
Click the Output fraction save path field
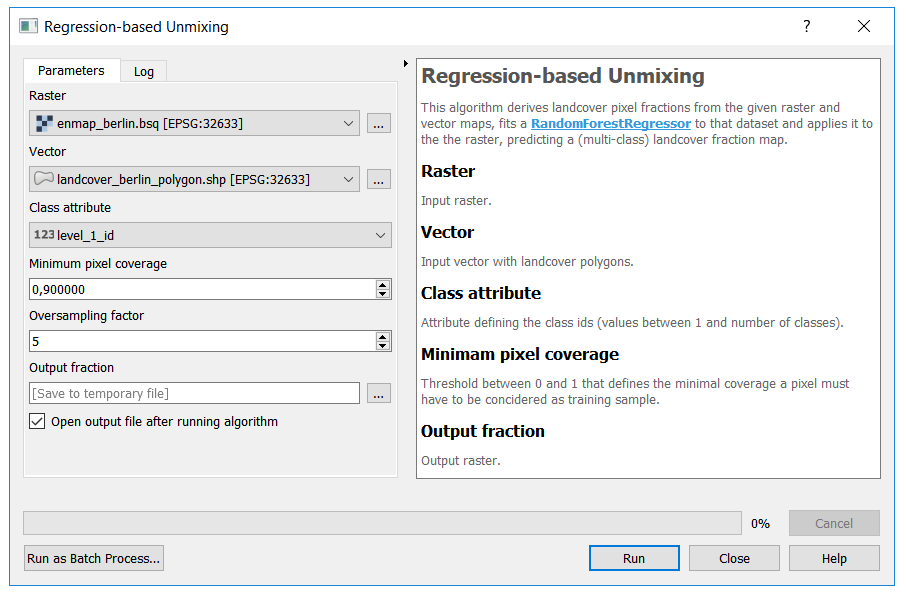[x=194, y=393]
